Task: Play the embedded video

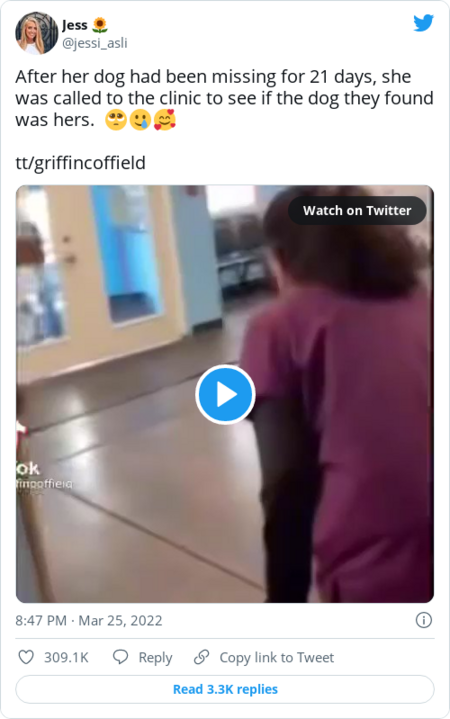Action: click(225, 394)
